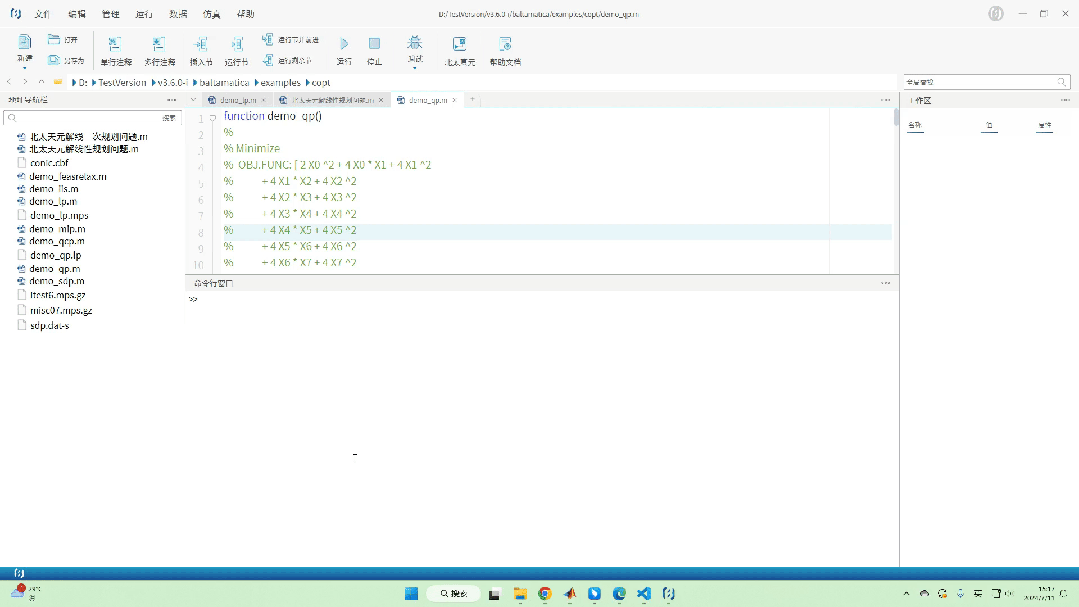
Task: Click the single-line comment (单行注释) icon
Action: pos(115,44)
